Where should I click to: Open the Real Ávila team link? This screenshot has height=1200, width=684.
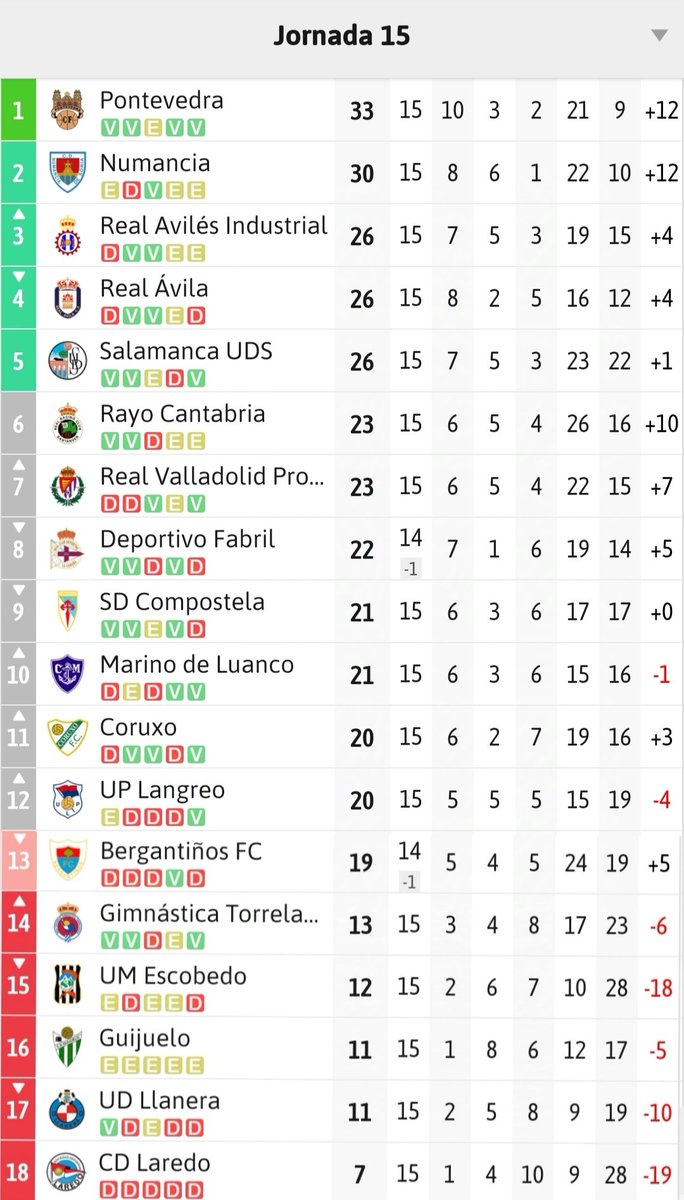pyautogui.click(x=154, y=289)
